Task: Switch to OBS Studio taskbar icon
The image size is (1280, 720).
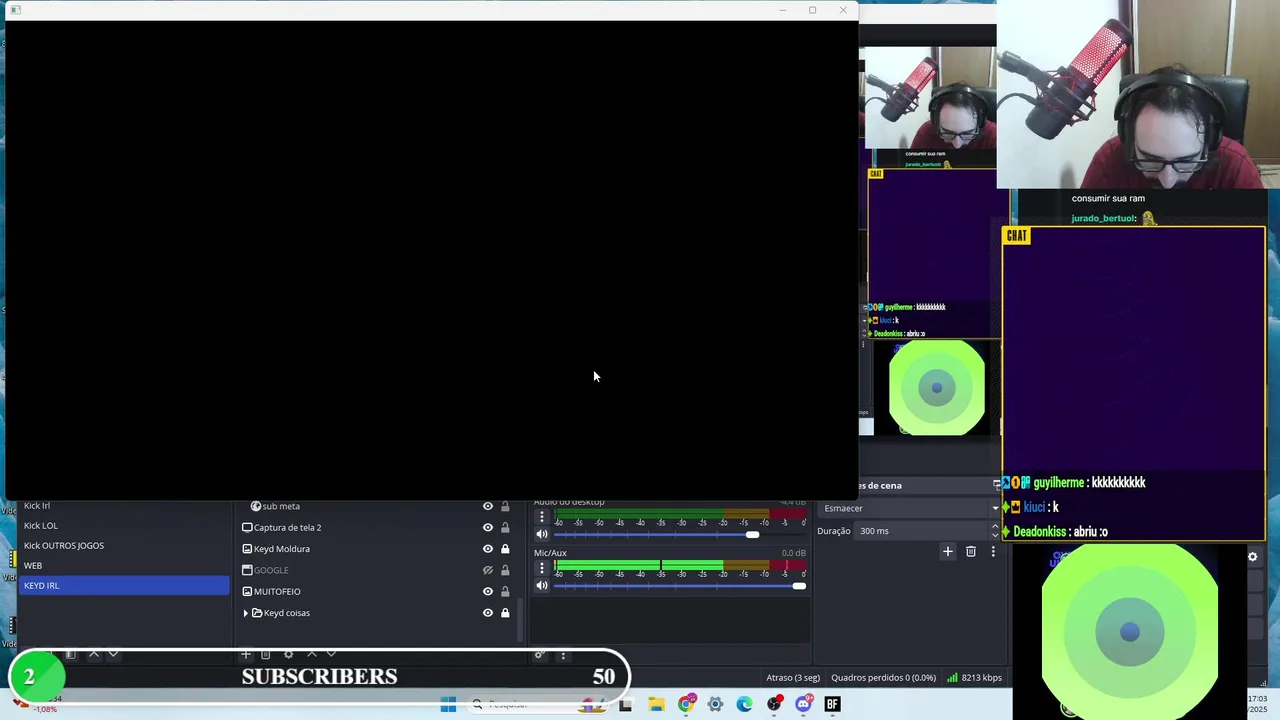Action: pyautogui.click(x=774, y=705)
